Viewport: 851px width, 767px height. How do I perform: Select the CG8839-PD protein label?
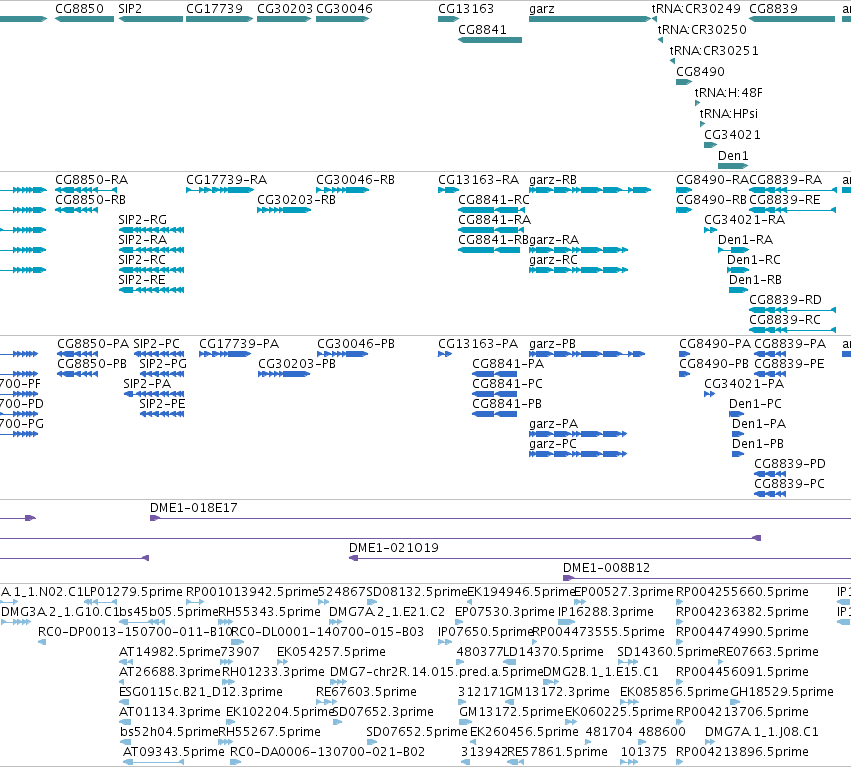tap(790, 464)
